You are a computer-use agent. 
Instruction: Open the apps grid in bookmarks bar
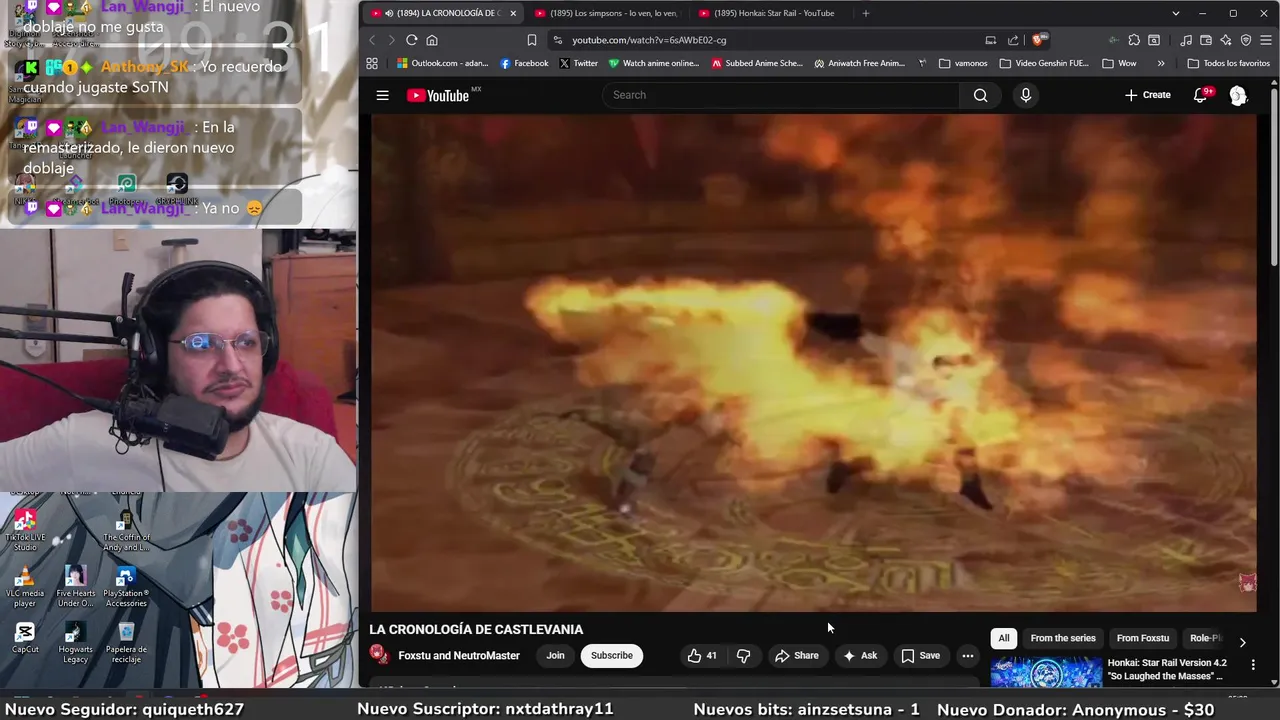click(x=372, y=63)
